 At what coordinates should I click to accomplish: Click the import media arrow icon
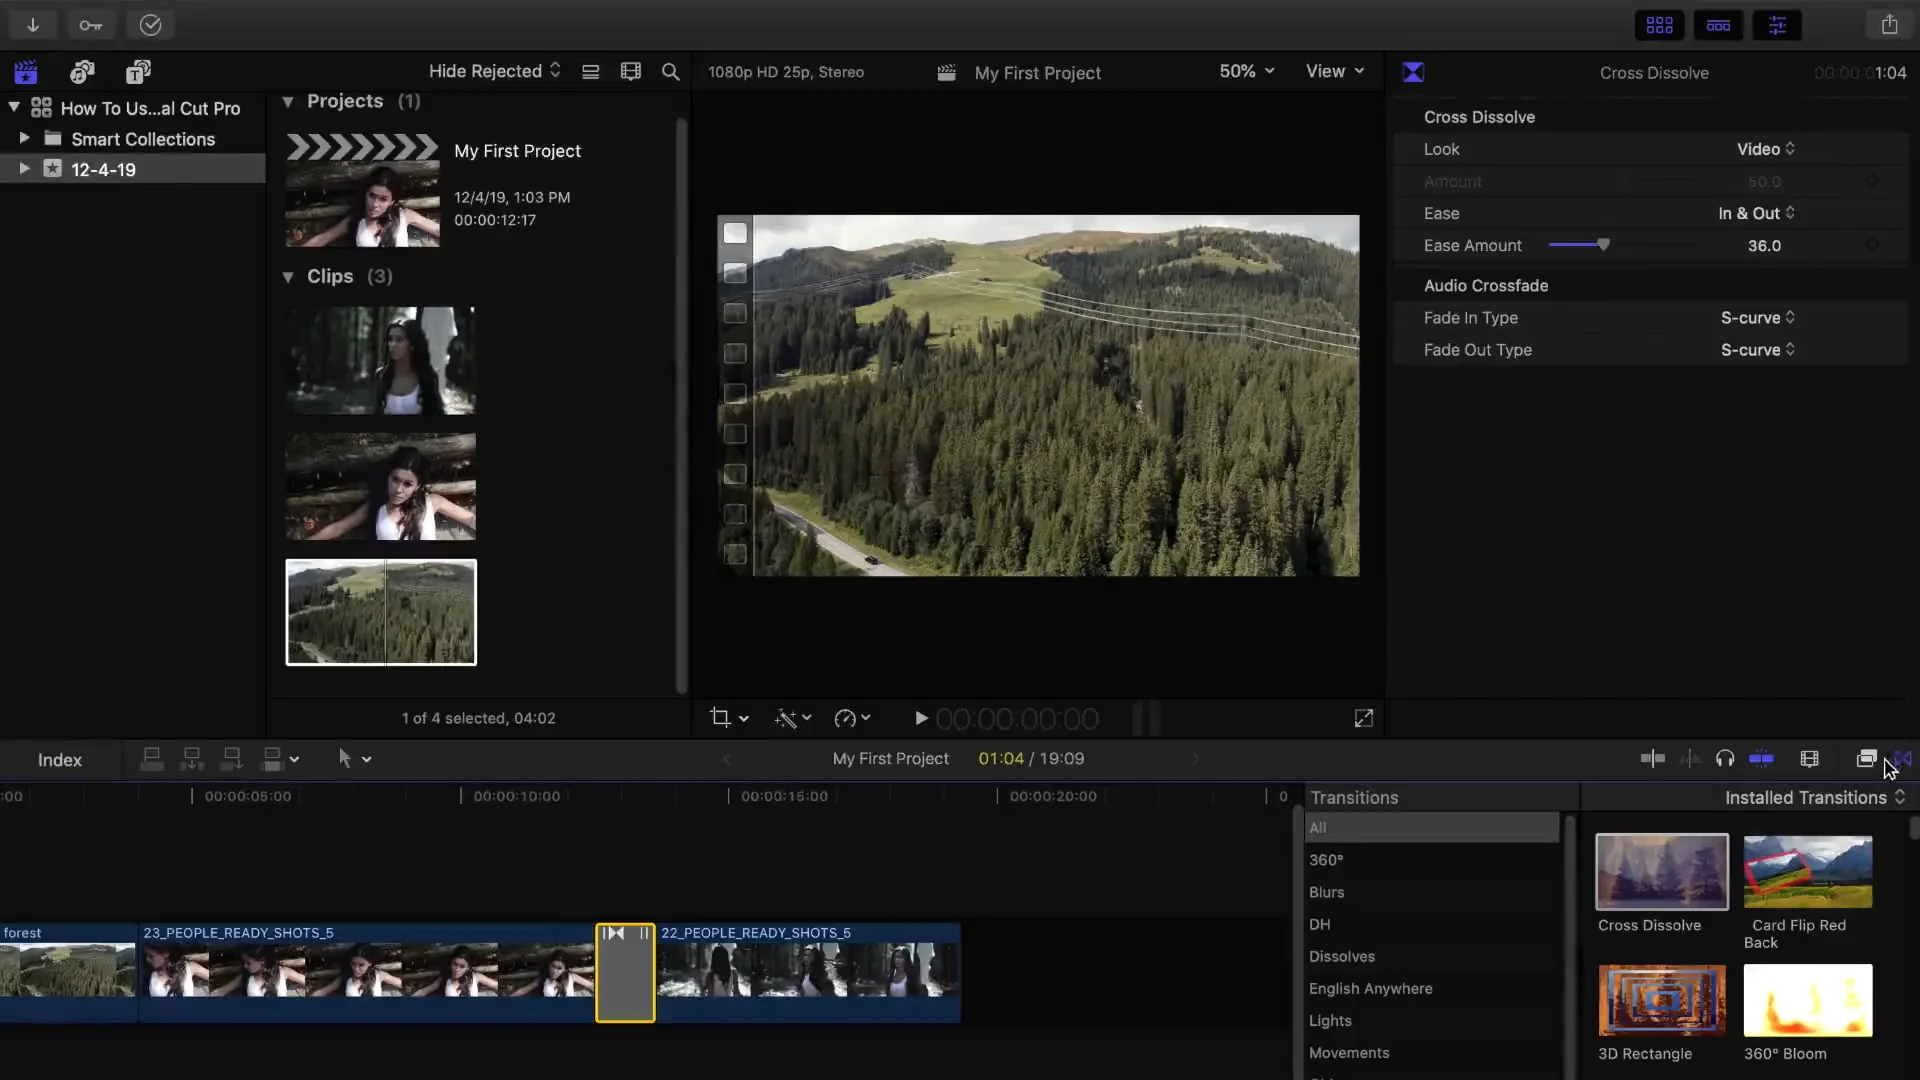33,25
